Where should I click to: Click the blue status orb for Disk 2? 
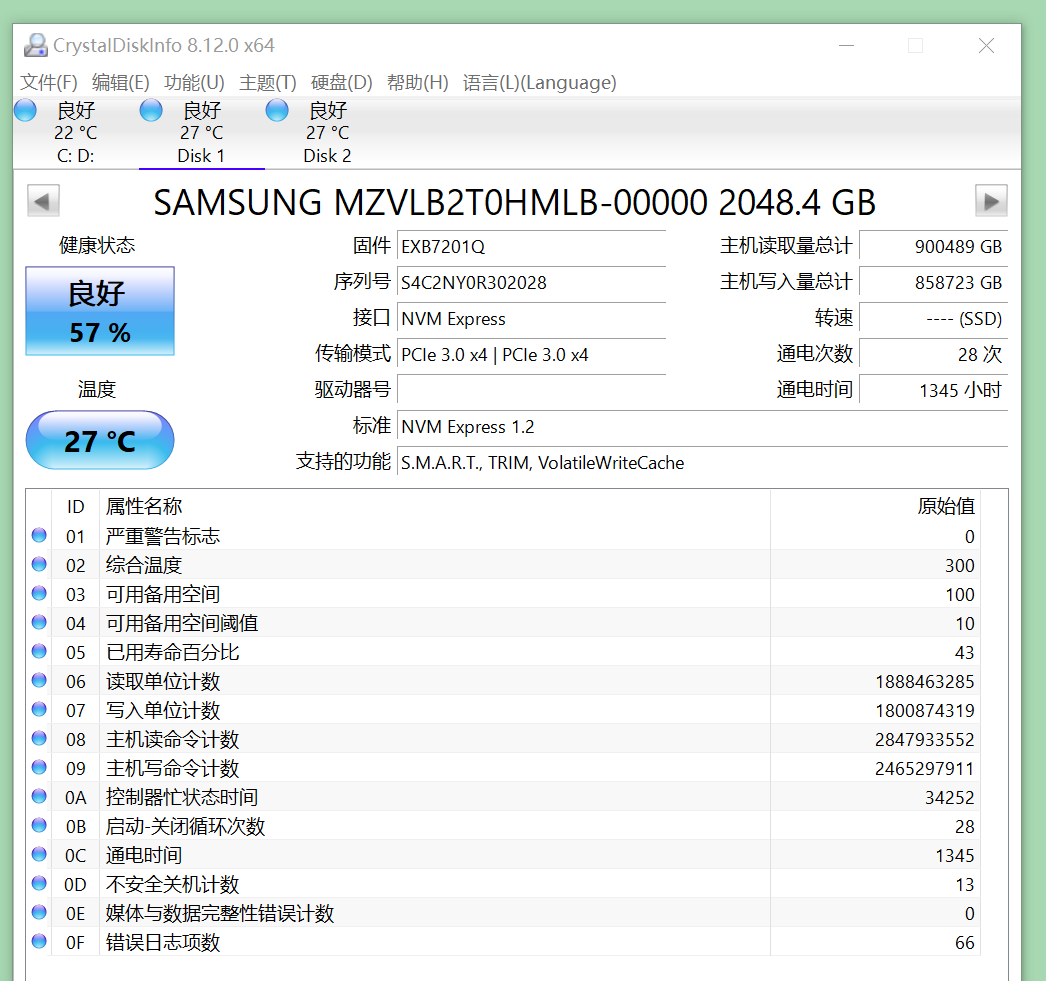click(x=277, y=110)
